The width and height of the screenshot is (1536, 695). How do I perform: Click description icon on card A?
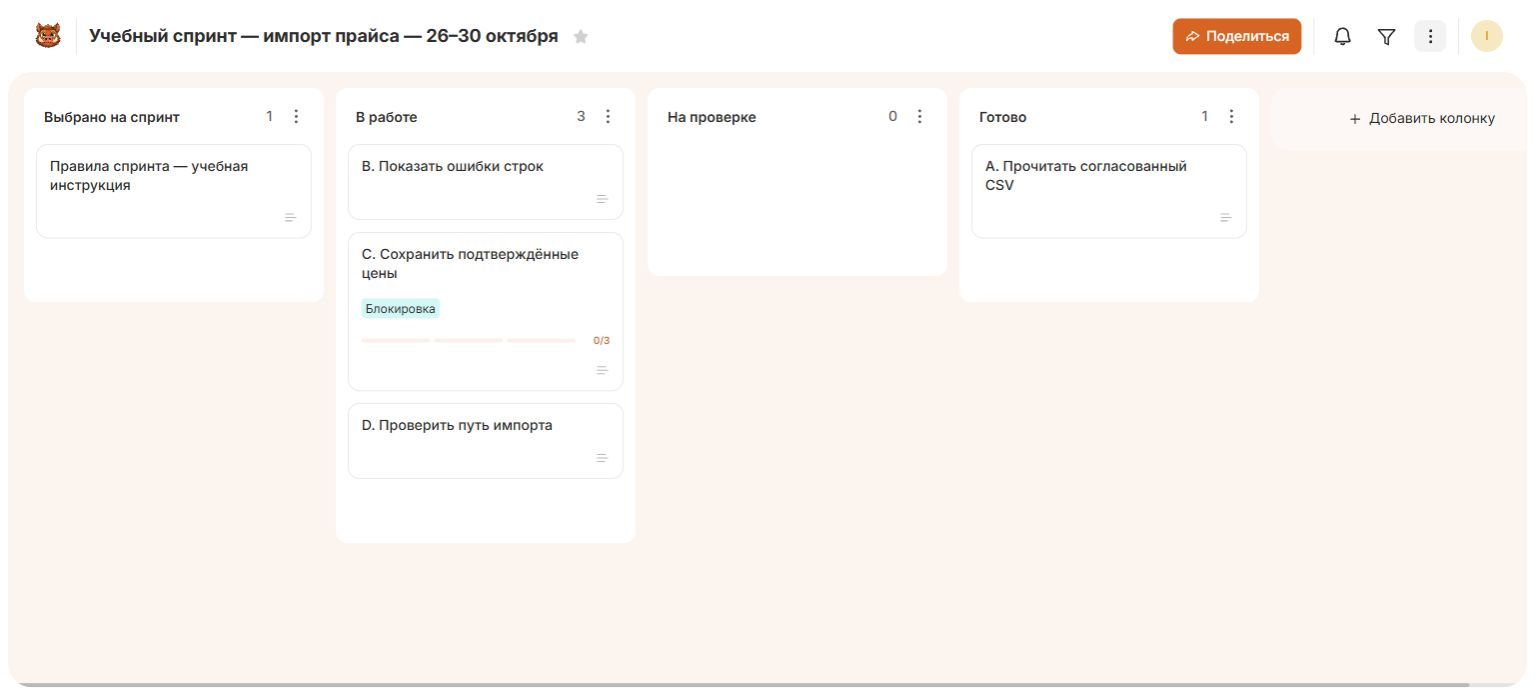point(1226,218)
